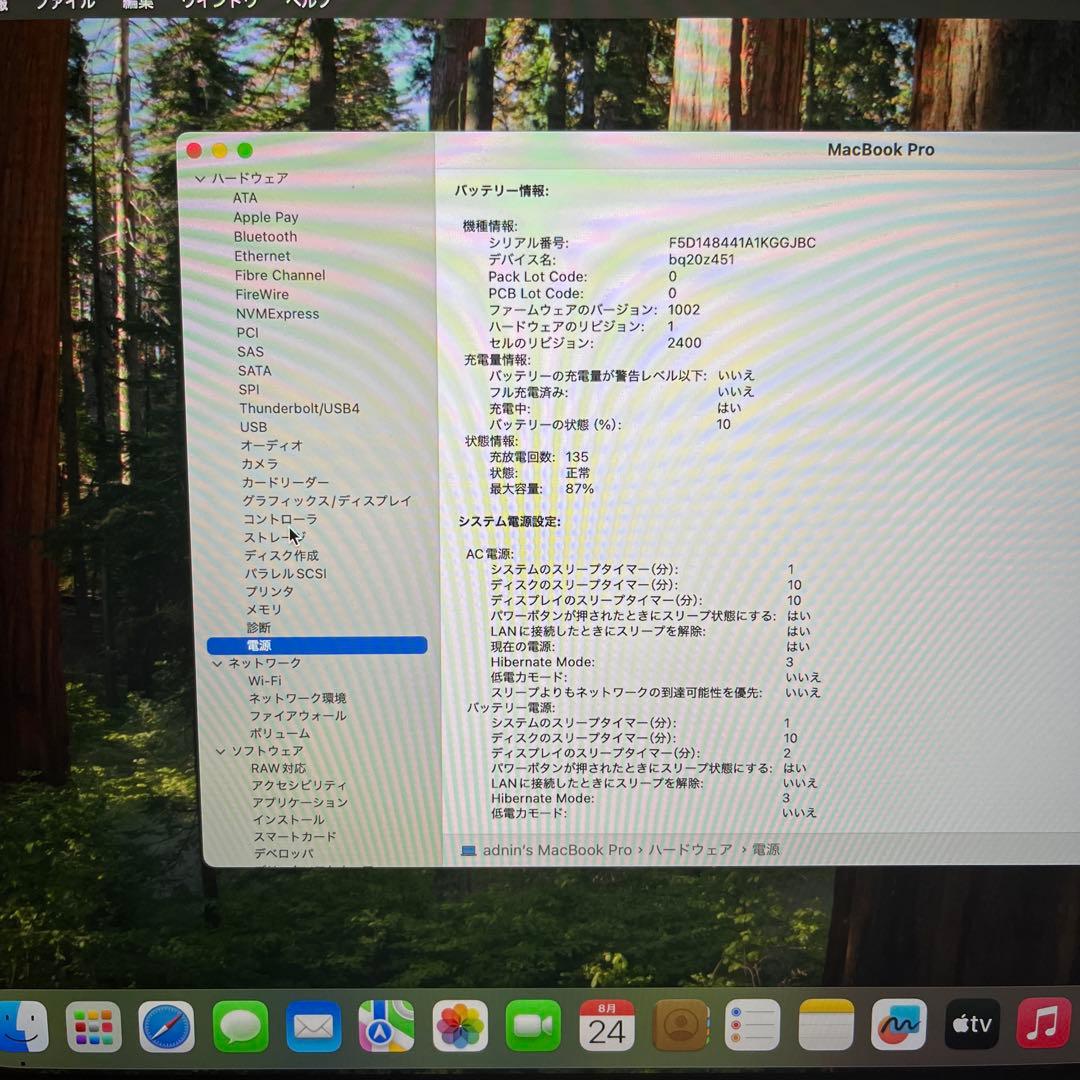The height and width of the screenshot is (1080, 1080).
Task: Launch the Messages app in the Dock
Action: (x=240, y=1025)
